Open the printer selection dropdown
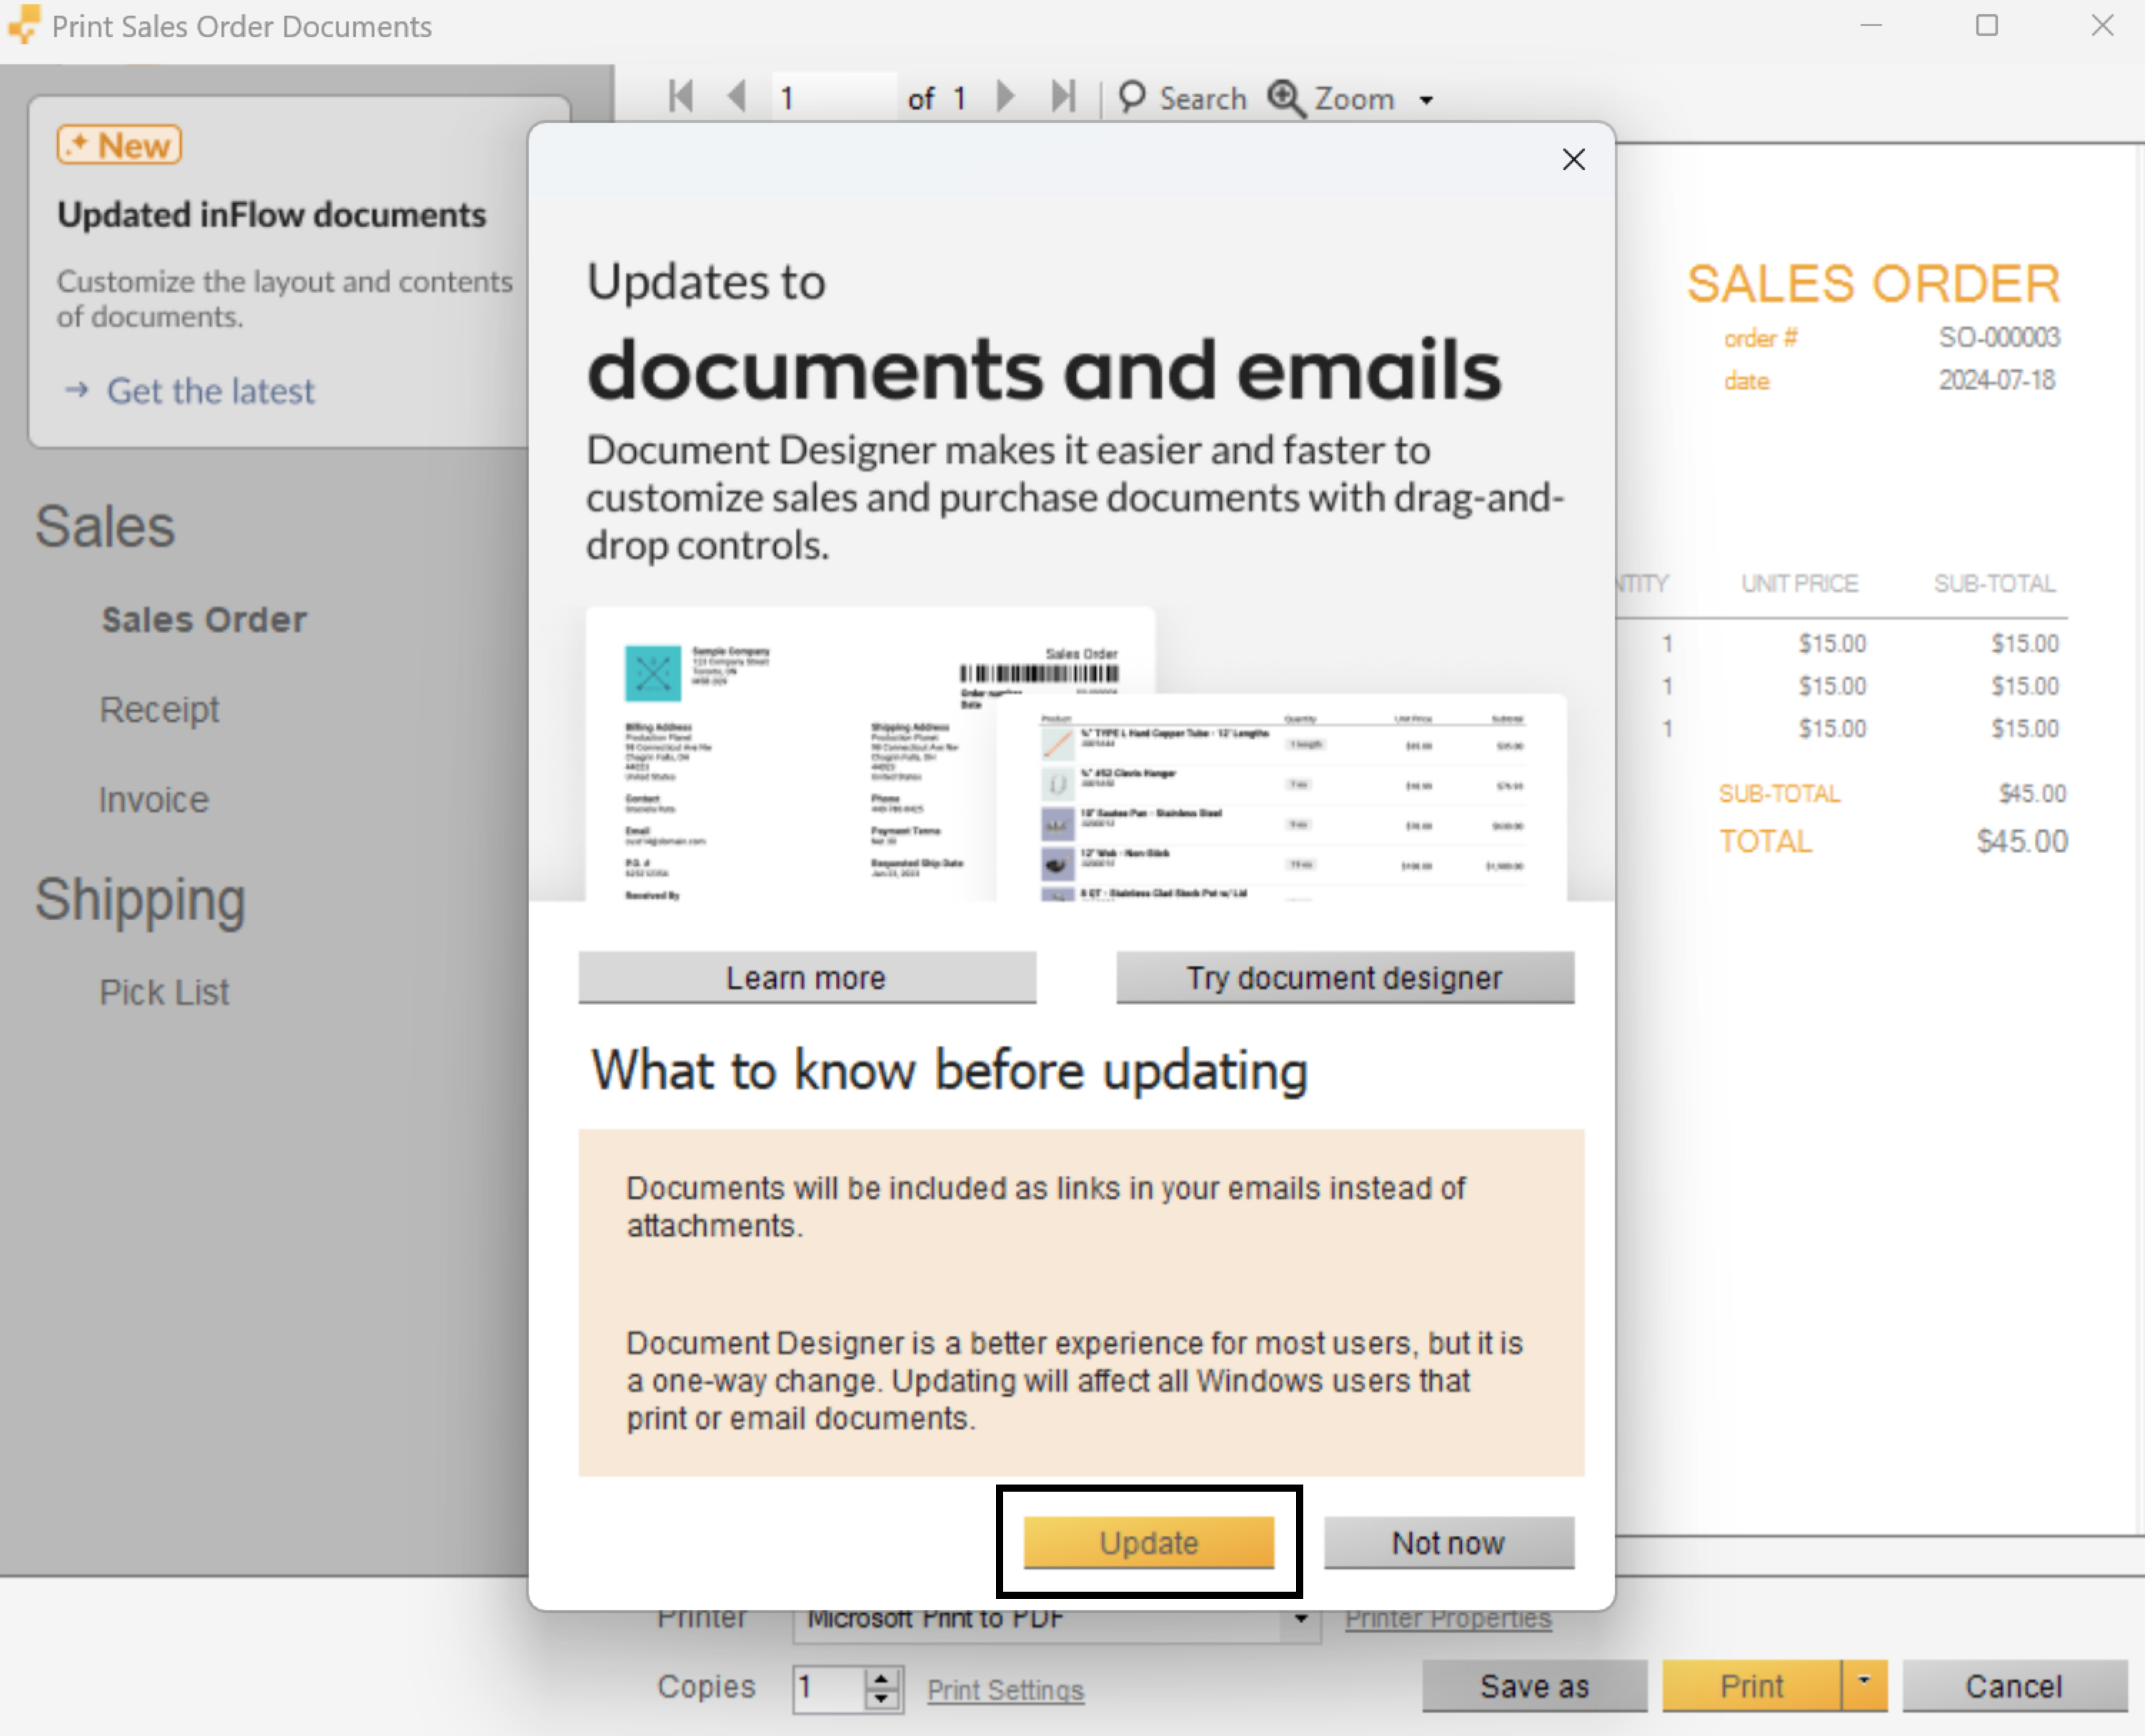Screen dimensions: 2145x1736 point(1300,1620)
